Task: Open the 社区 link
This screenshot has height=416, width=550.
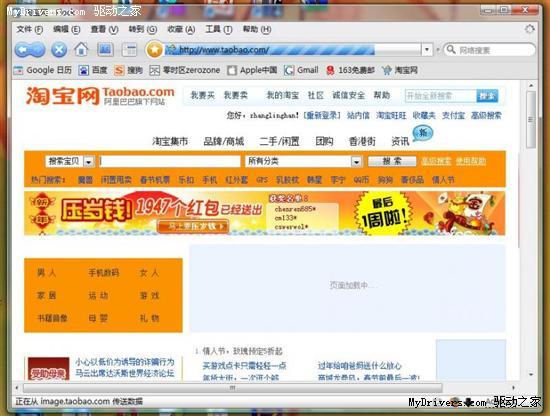Action: pyautogui.click(x=316, y=95)
